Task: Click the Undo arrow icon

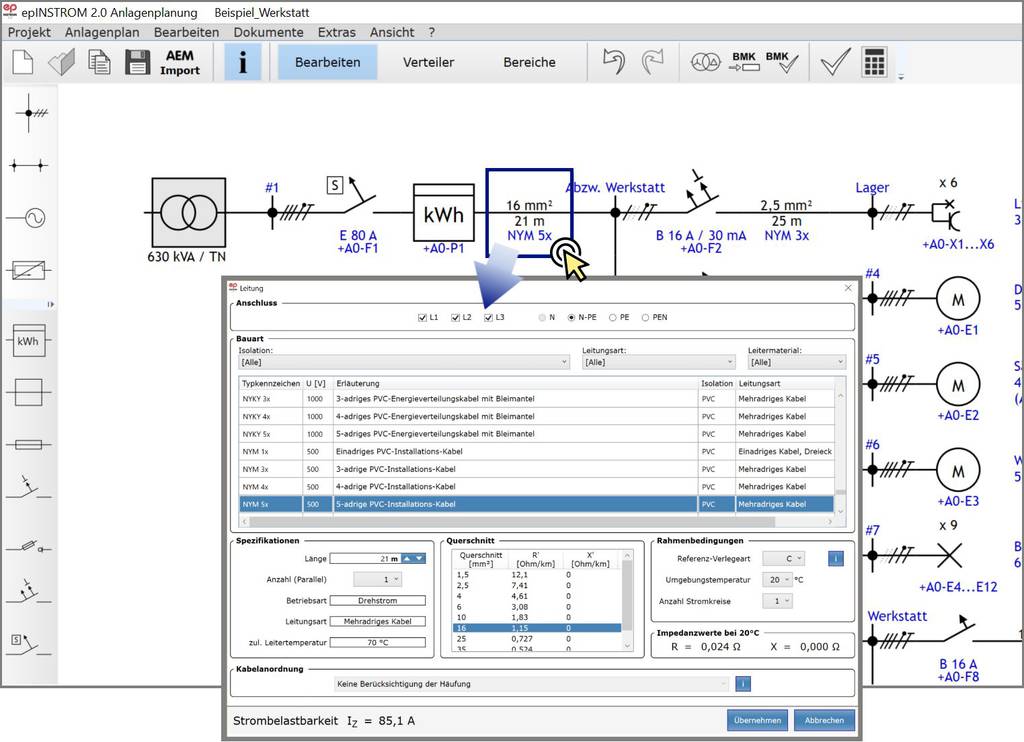Action: (613, 62)
